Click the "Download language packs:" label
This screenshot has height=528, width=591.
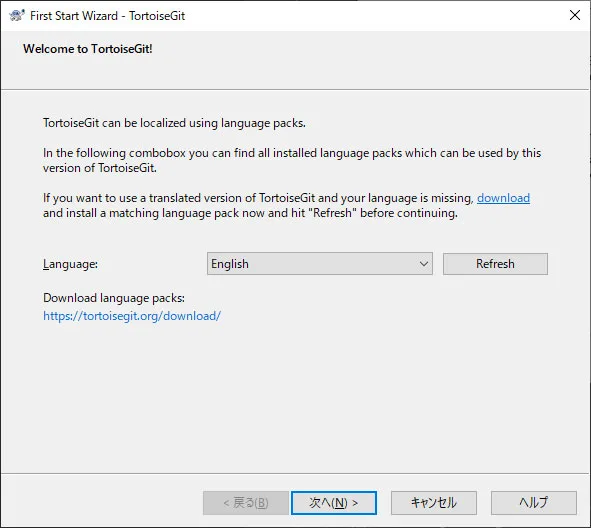[x=114, y=298]
